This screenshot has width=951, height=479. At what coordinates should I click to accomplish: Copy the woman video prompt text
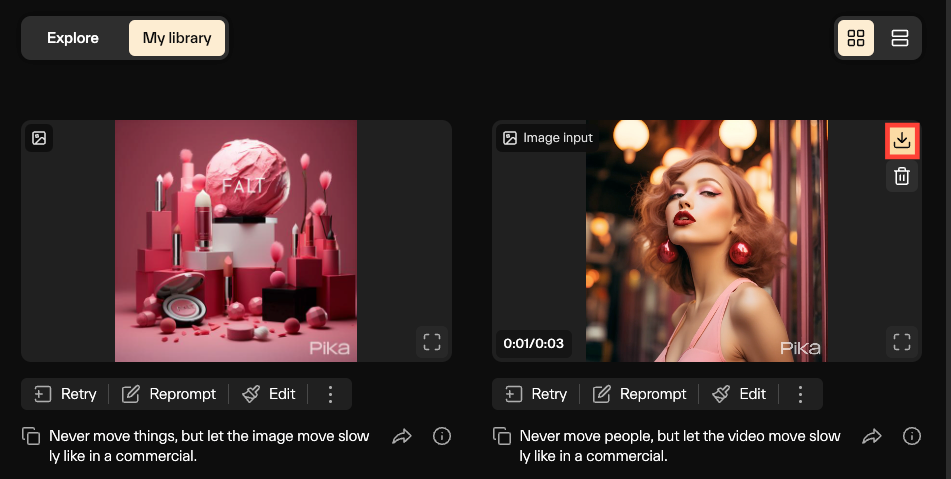click(x=503, y=437)
